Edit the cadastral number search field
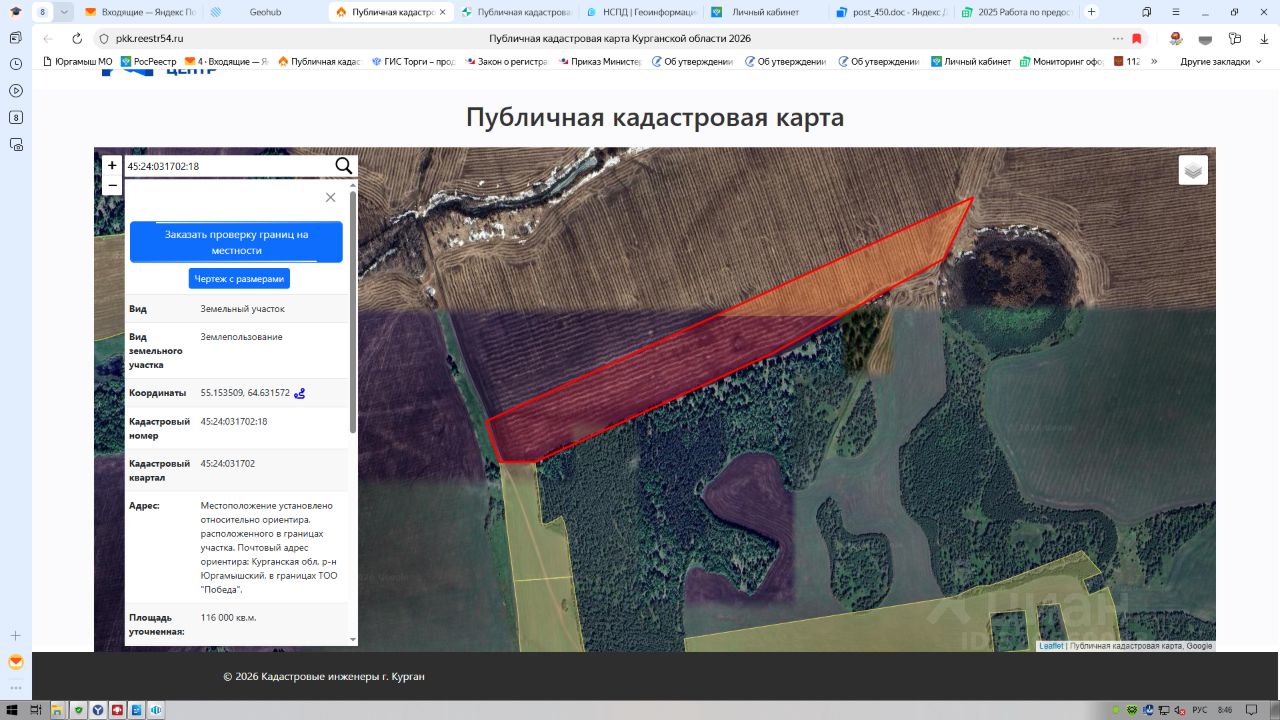This screenshot has width=1280, height=720. (229, 166)
